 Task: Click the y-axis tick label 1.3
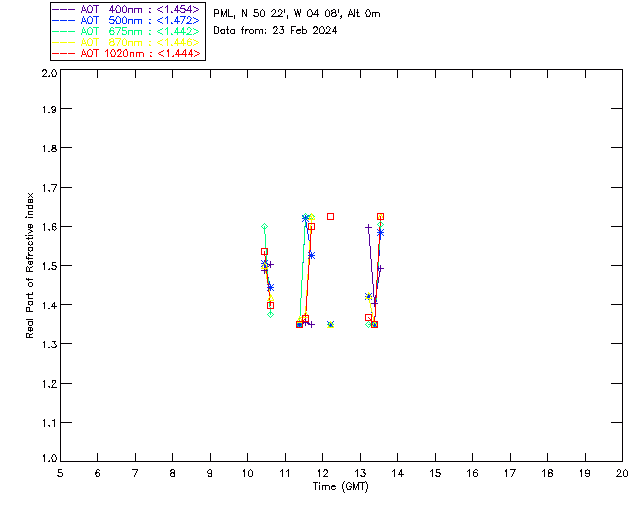click(49, 344)
